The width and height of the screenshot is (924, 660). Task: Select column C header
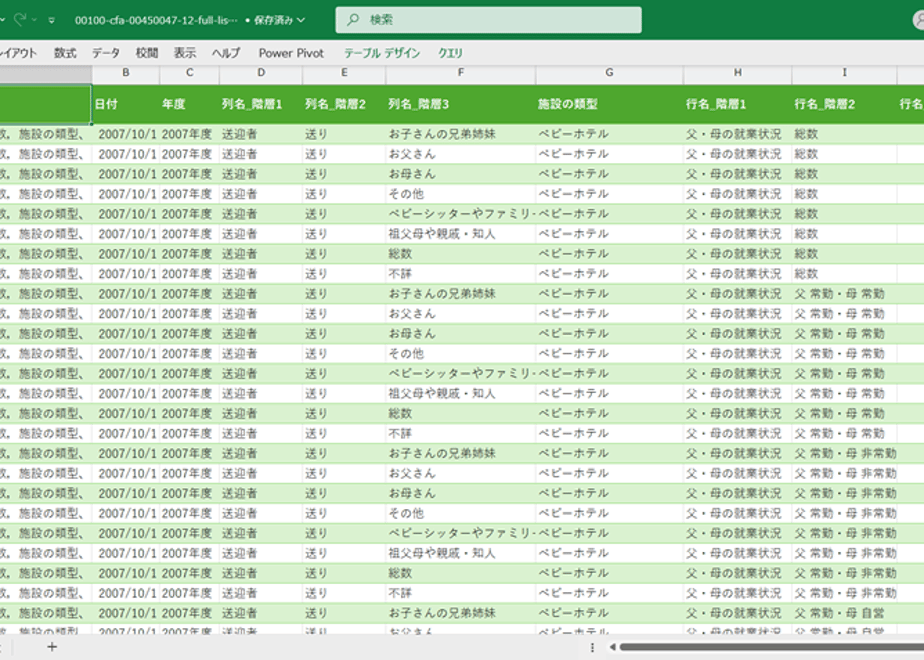coord(189,73)
